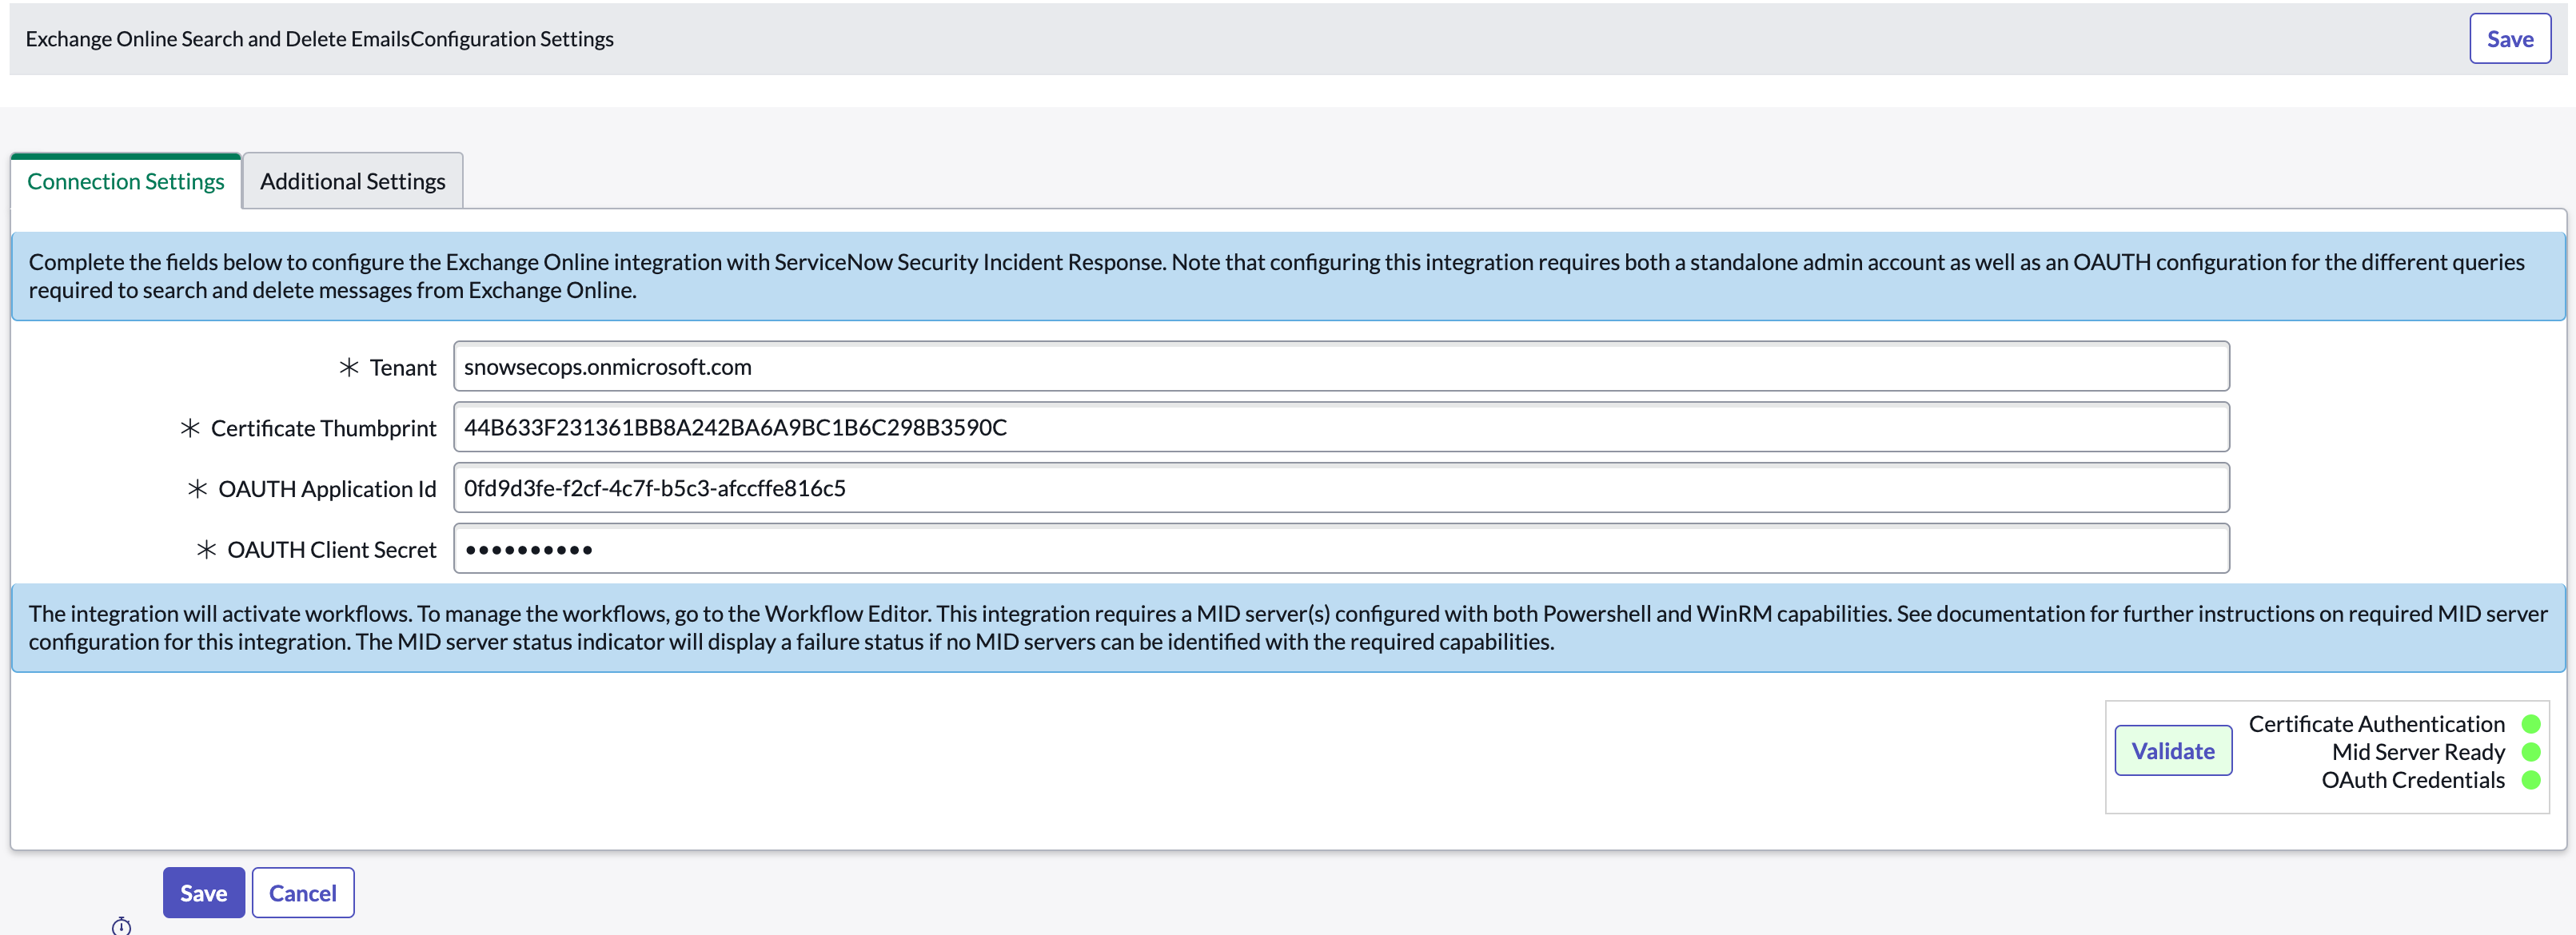Click the blue Save button at the bottom
The image size is (2576, 935).
tap(204, 893)
